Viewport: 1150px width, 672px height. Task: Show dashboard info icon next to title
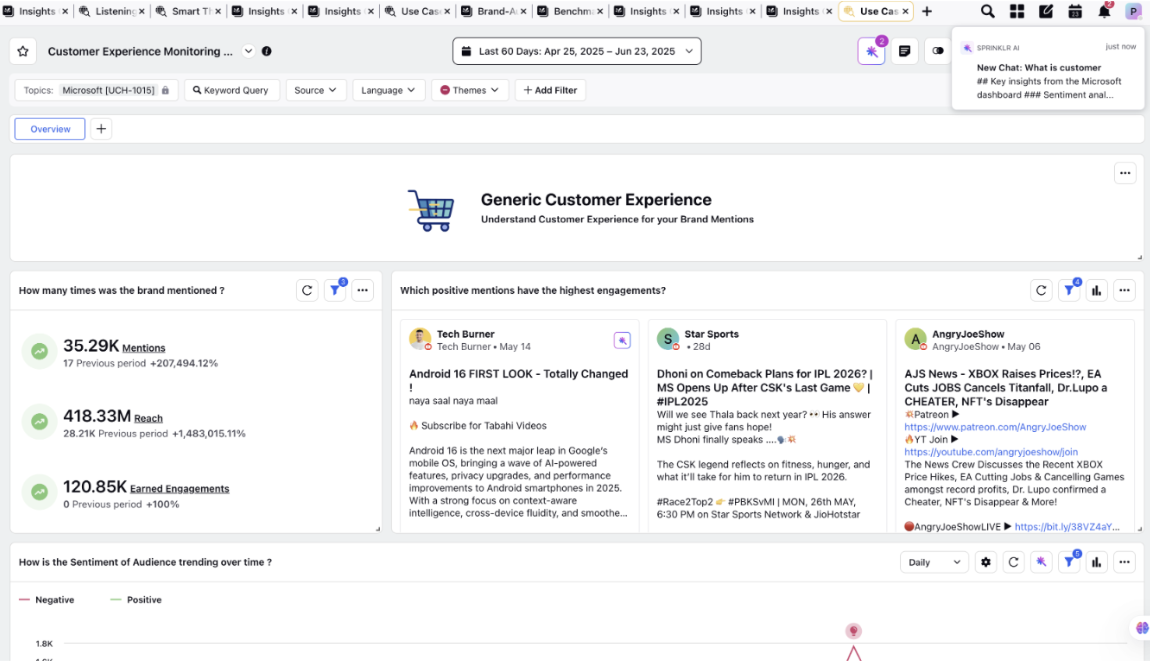point(266,51)
